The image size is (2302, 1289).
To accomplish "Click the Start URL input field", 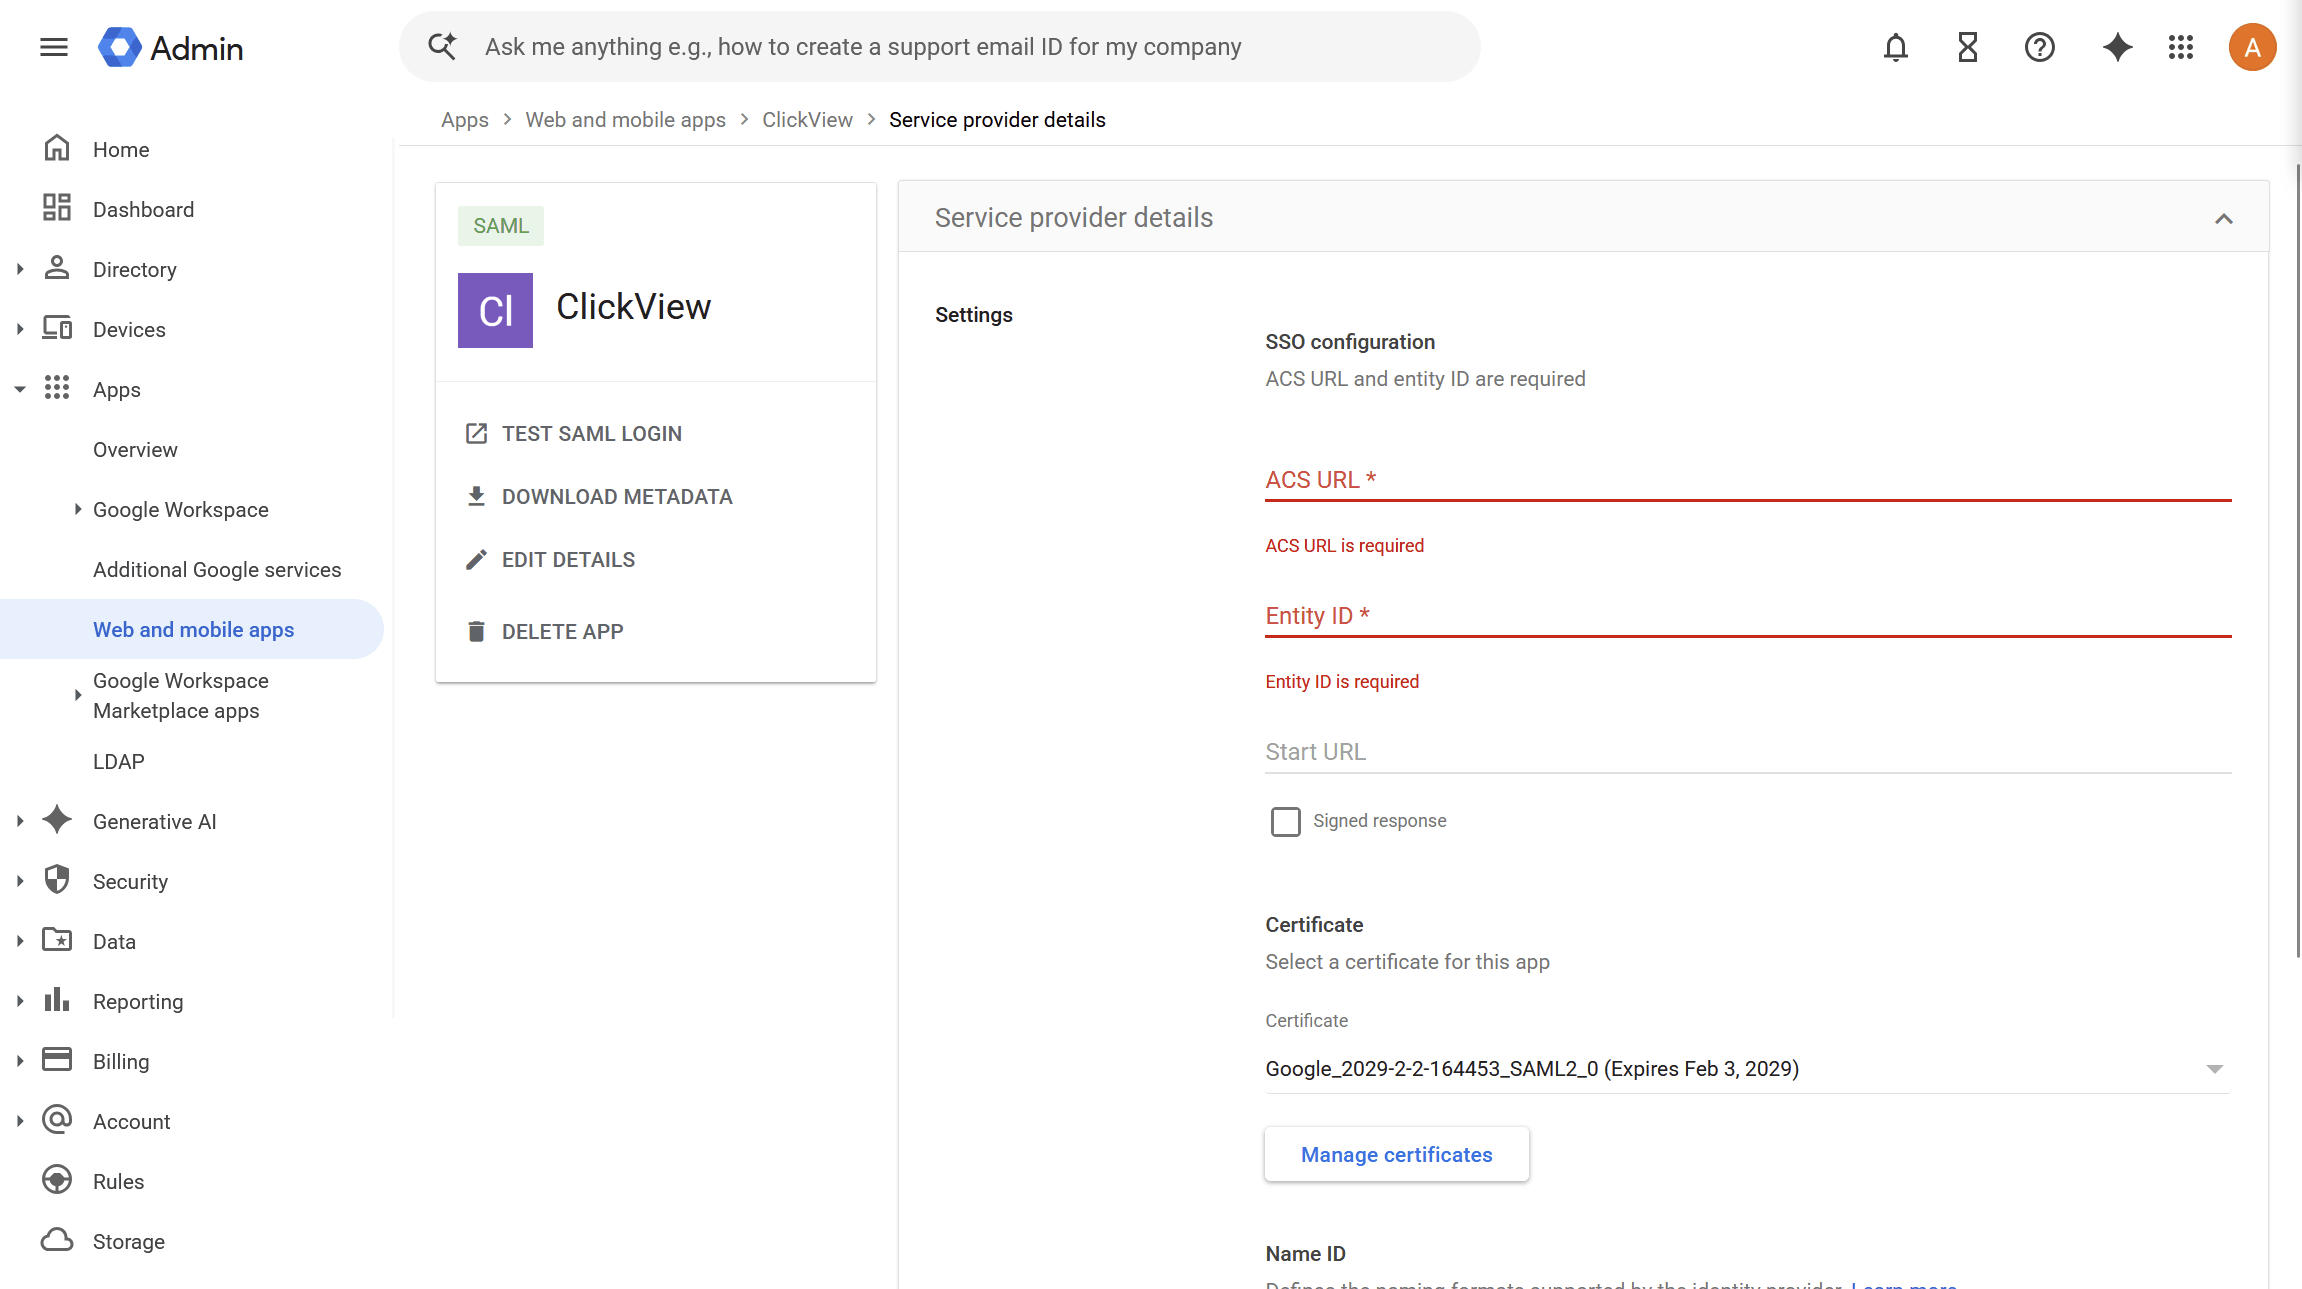I will pos(1747,752).
